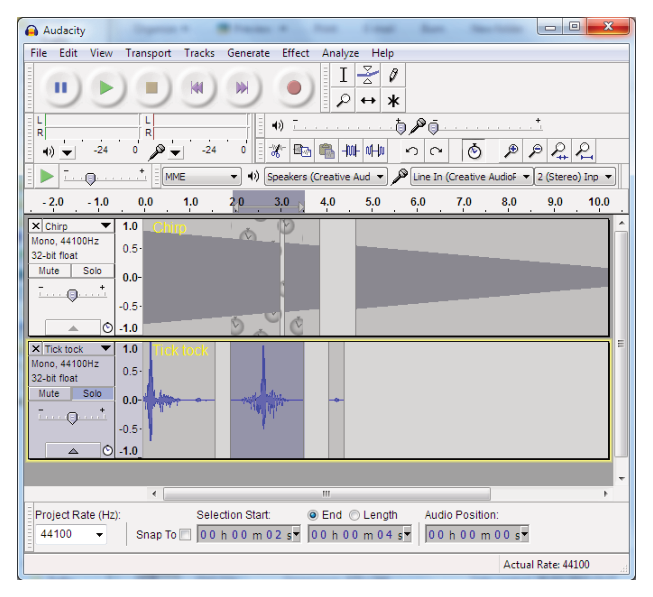Mute the Chirp track

(x=49, y=271)
